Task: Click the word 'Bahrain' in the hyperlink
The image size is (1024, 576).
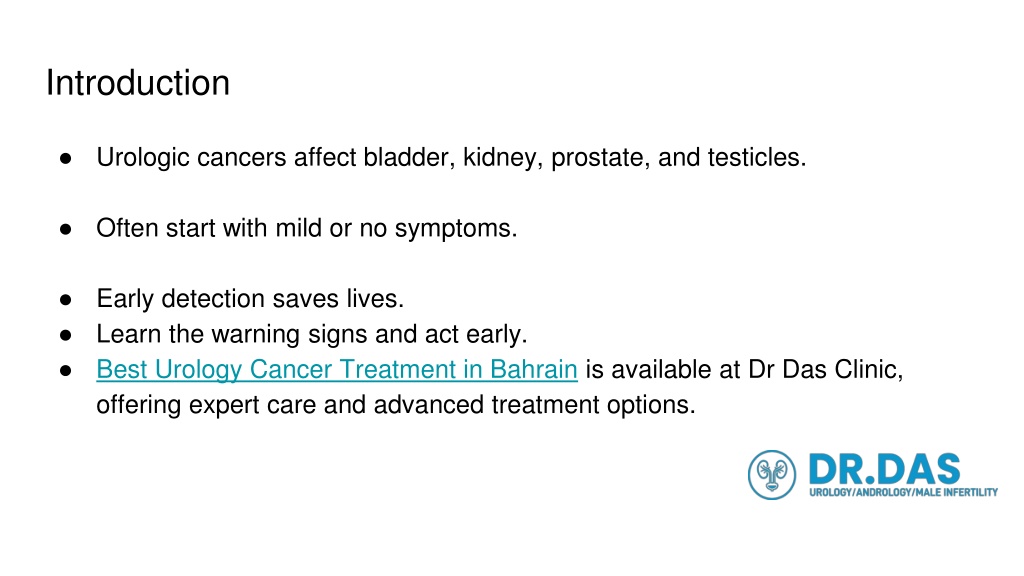Action: 534,370
